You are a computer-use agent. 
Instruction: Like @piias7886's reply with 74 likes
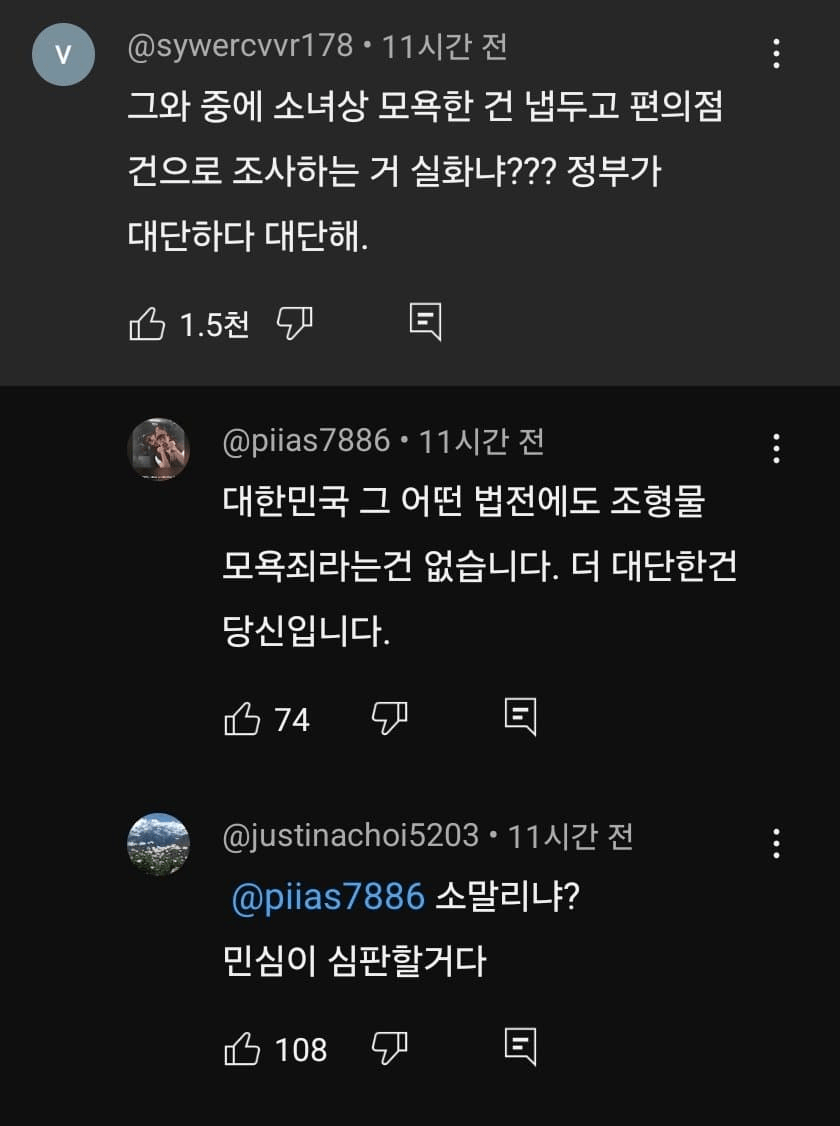(243, 718)
